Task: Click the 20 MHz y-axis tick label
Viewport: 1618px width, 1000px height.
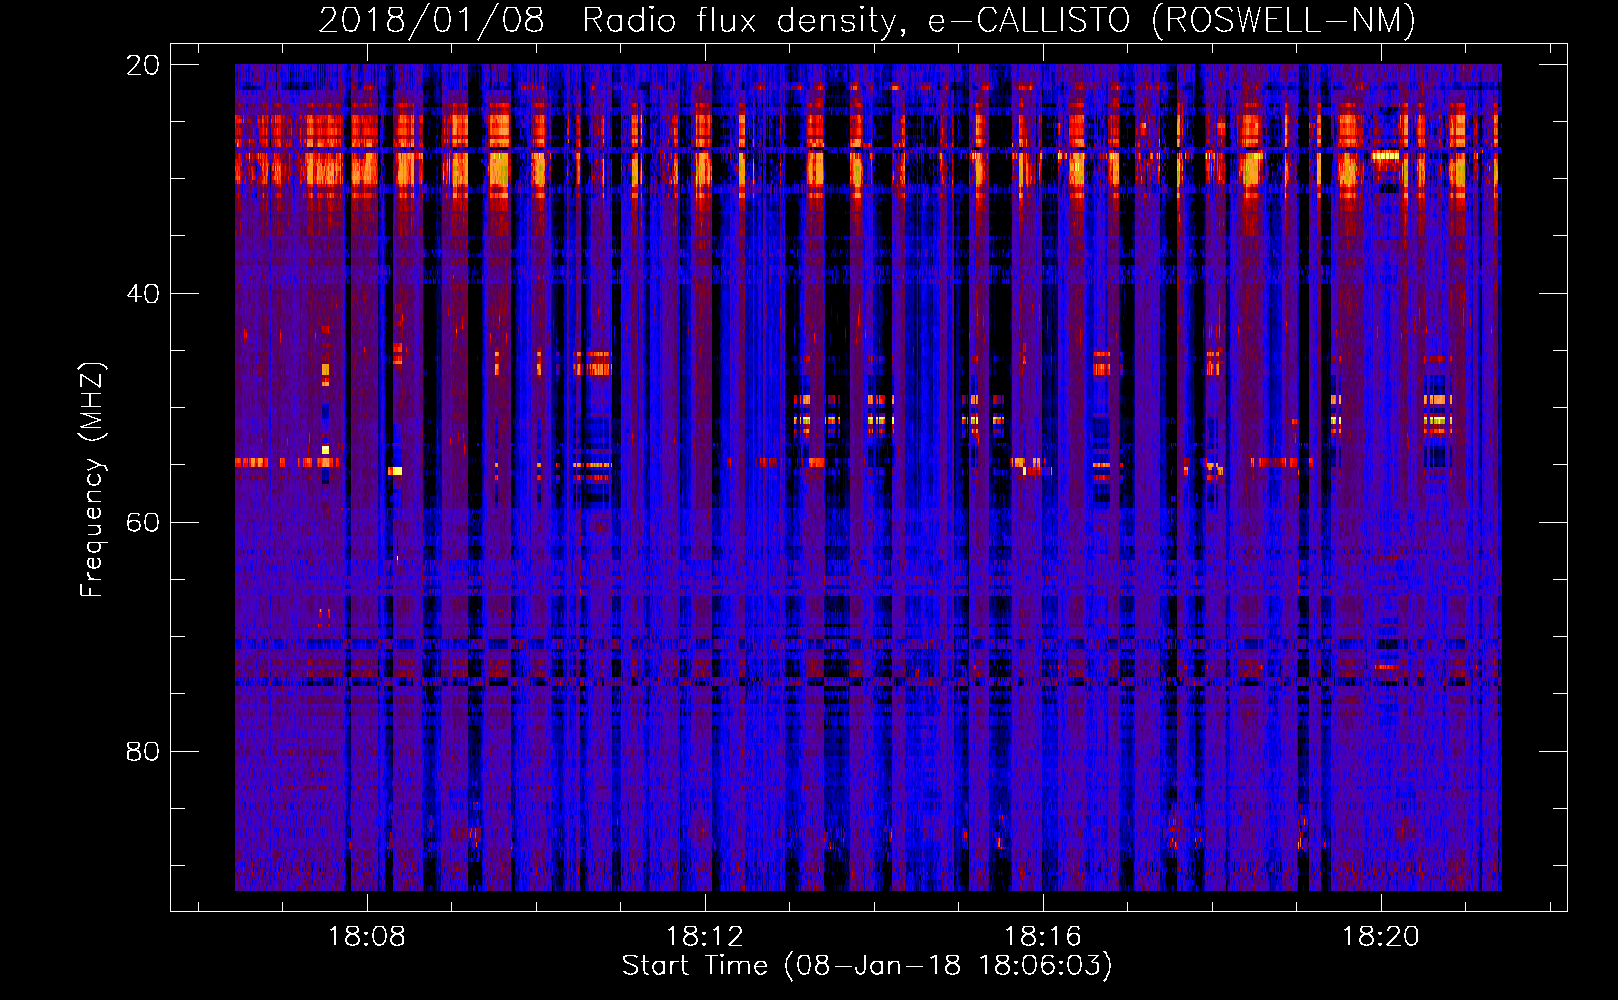Action: click(143, 65)
